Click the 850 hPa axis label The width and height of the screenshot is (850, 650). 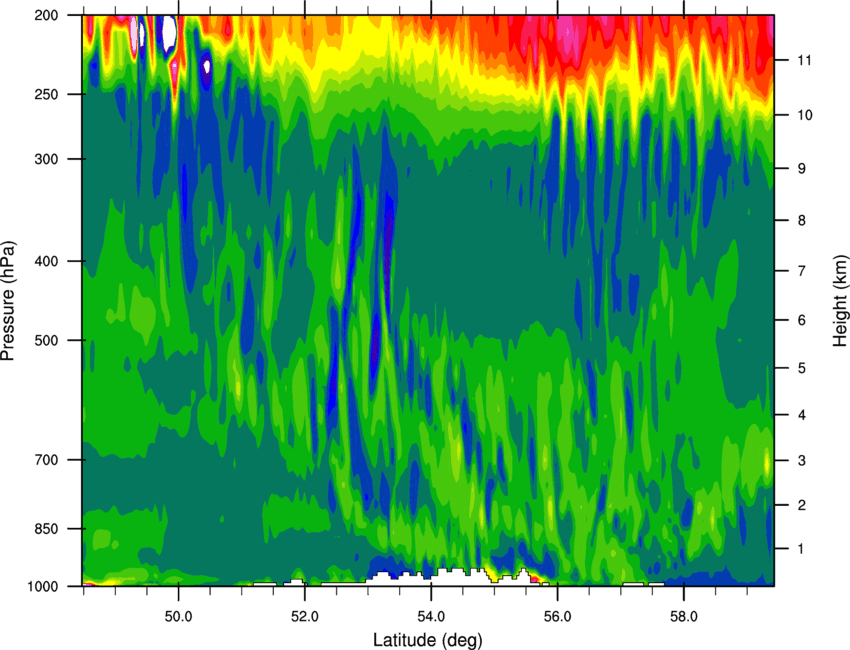[46, 529]
